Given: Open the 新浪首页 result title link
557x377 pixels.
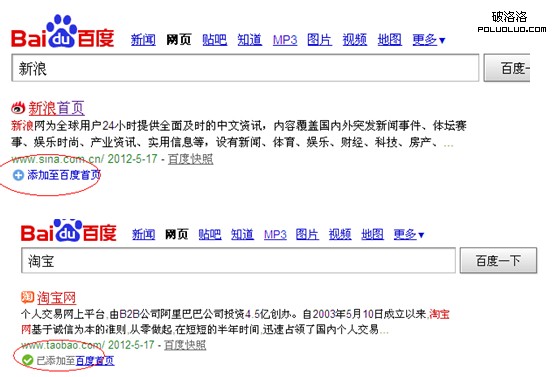Looking at the screenshot, I should 56,108.
